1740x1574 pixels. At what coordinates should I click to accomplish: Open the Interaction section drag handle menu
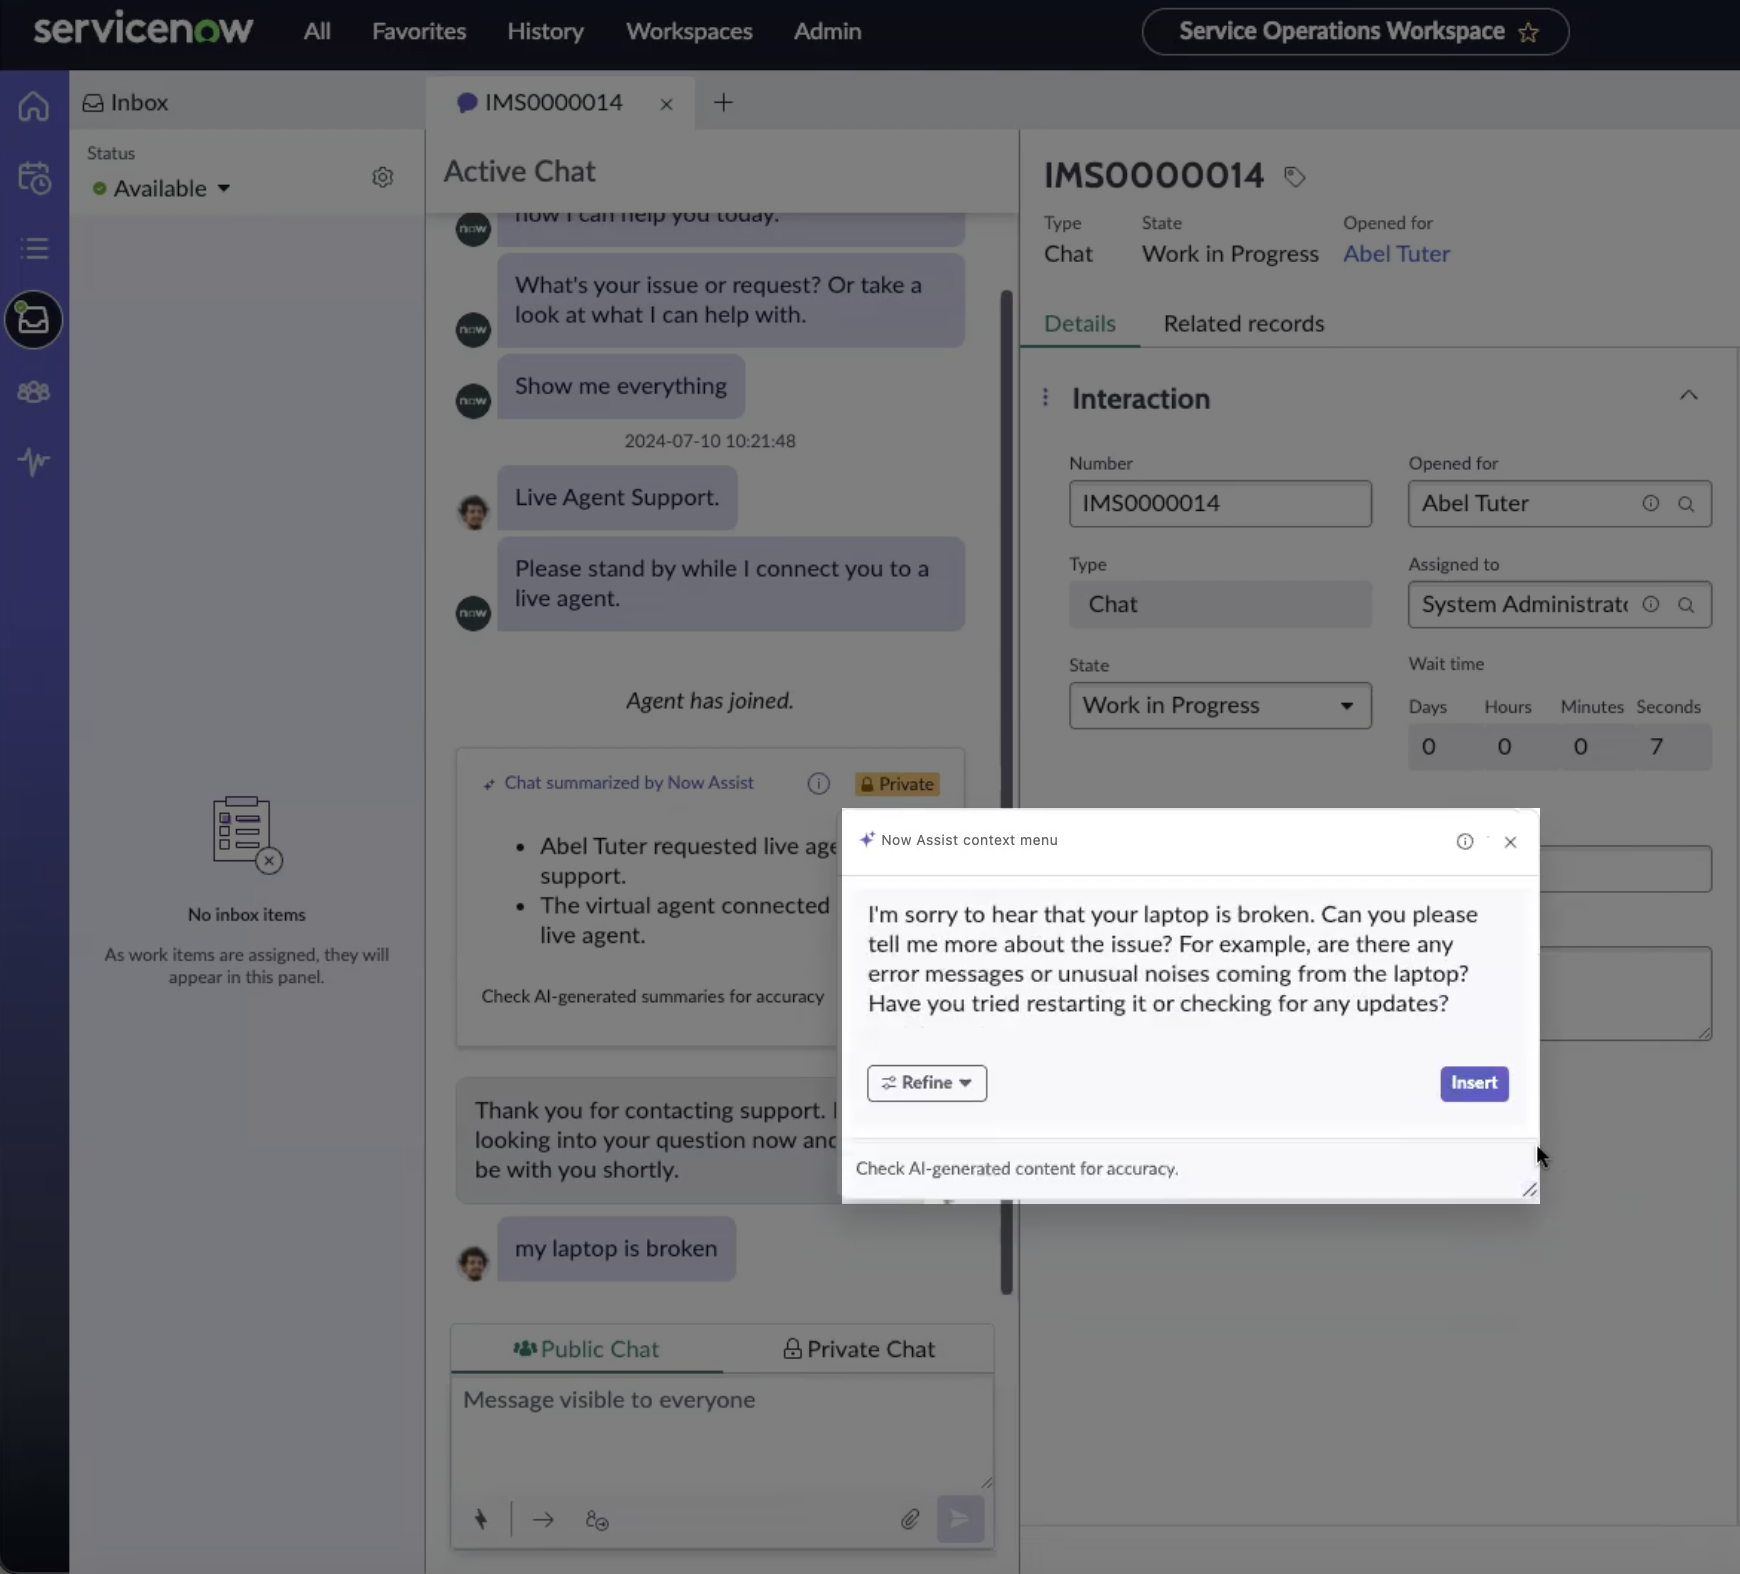(1045, 398)
